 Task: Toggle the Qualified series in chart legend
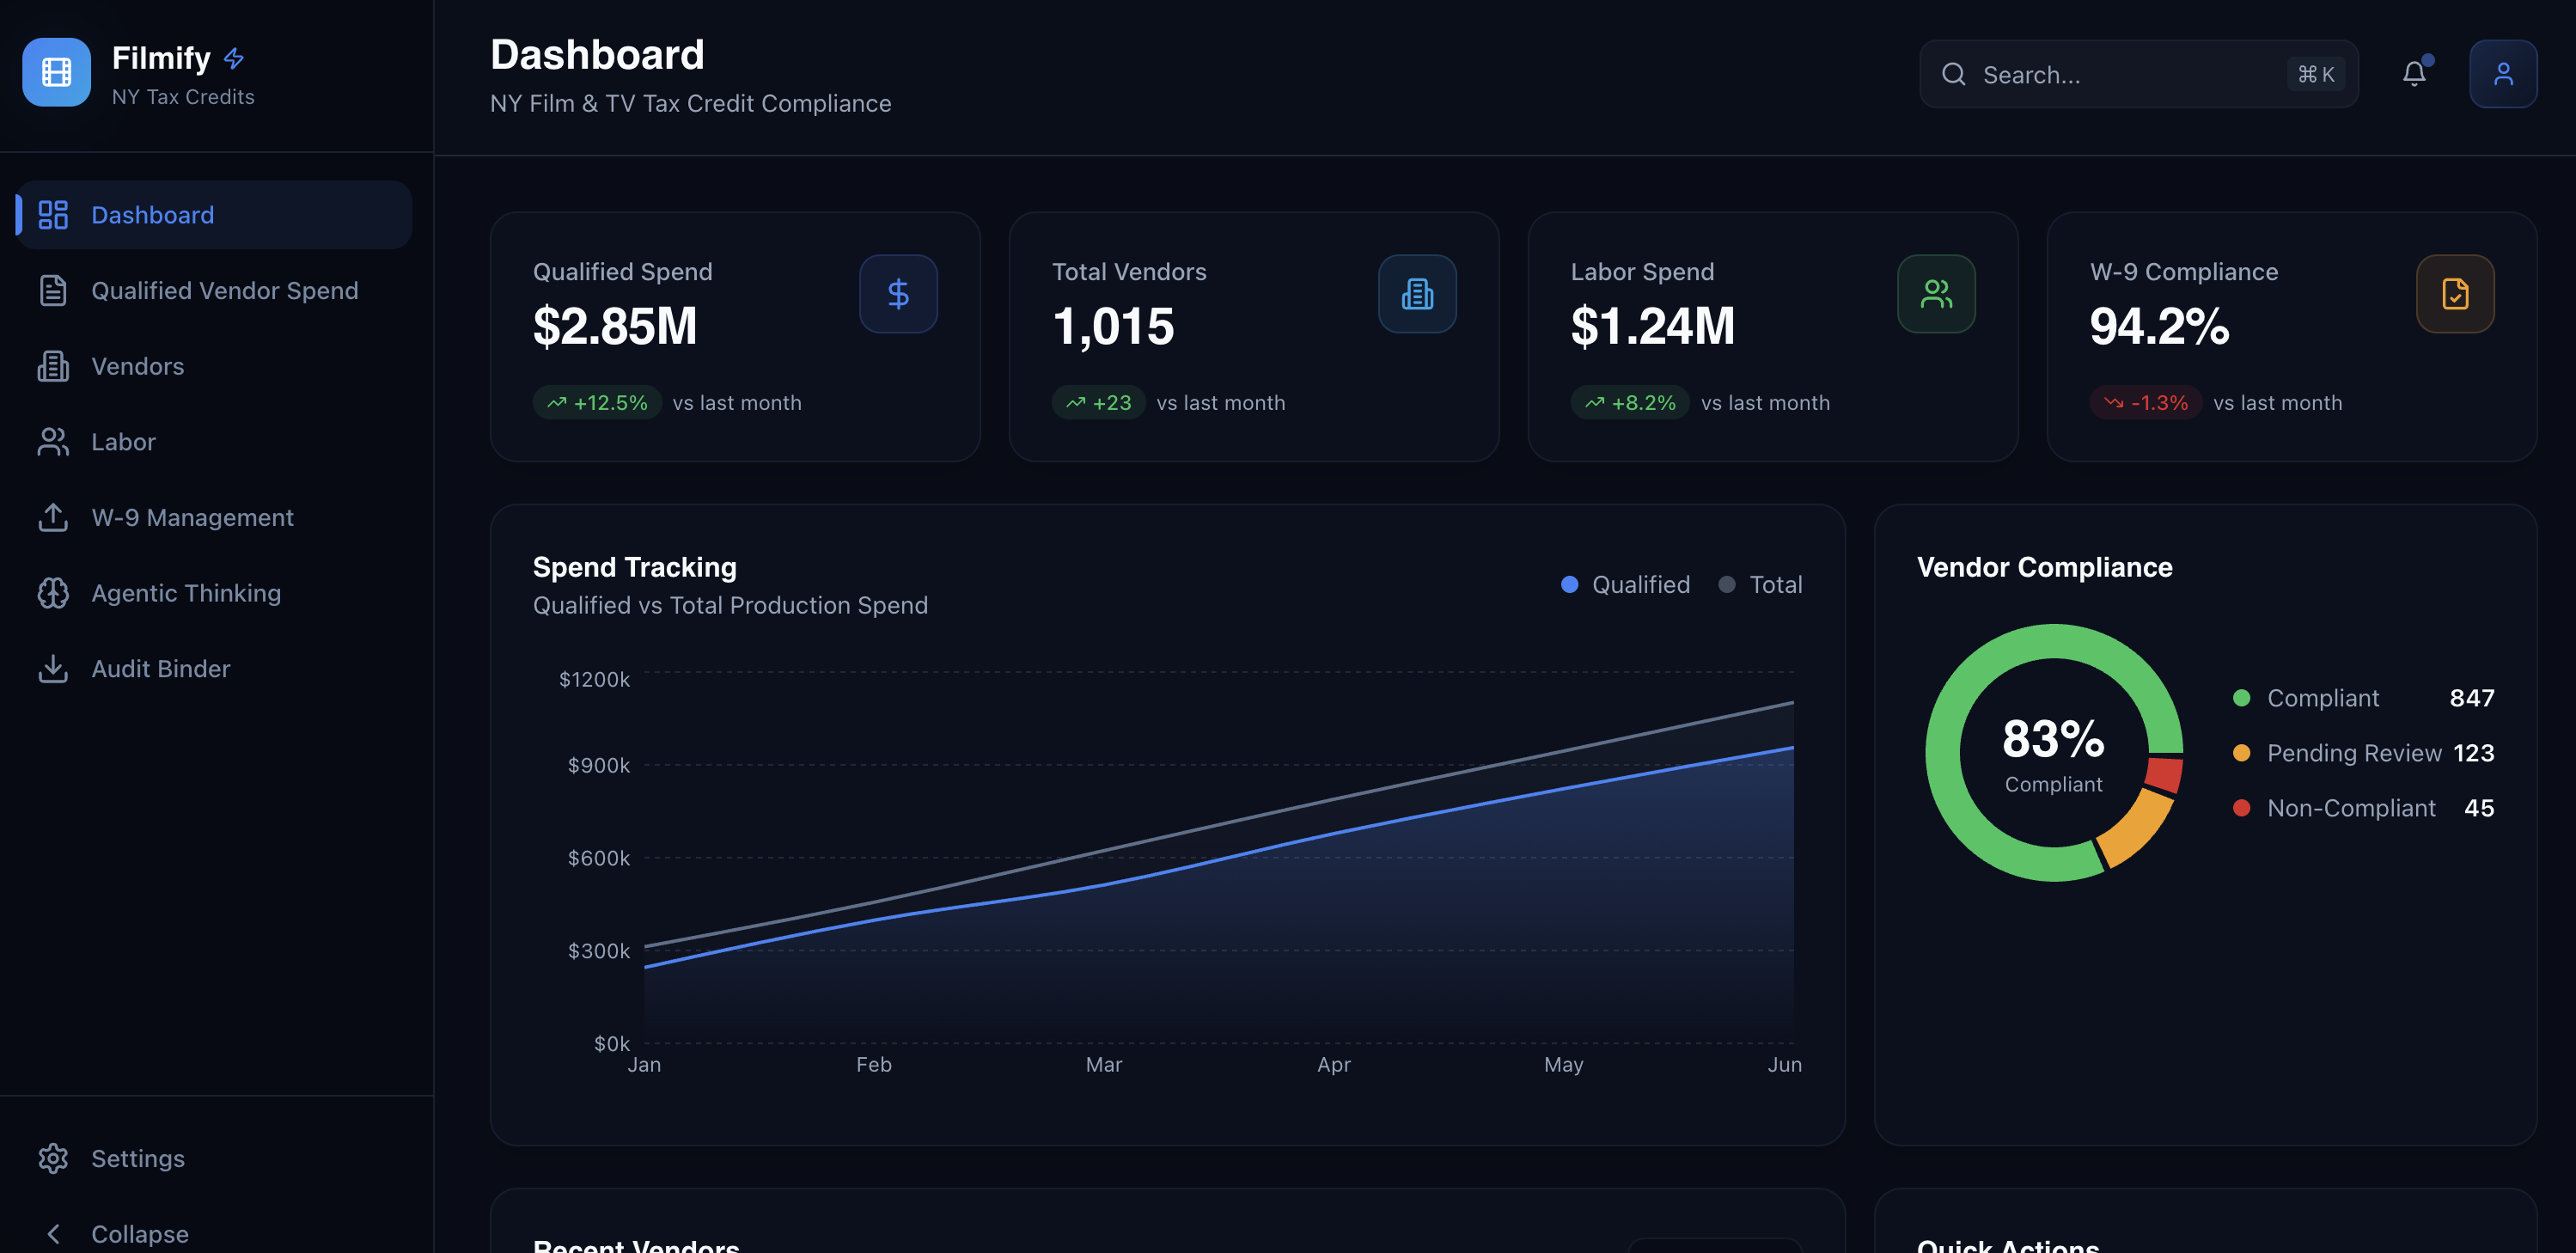pyautogui.click(x=1626, y=585)
